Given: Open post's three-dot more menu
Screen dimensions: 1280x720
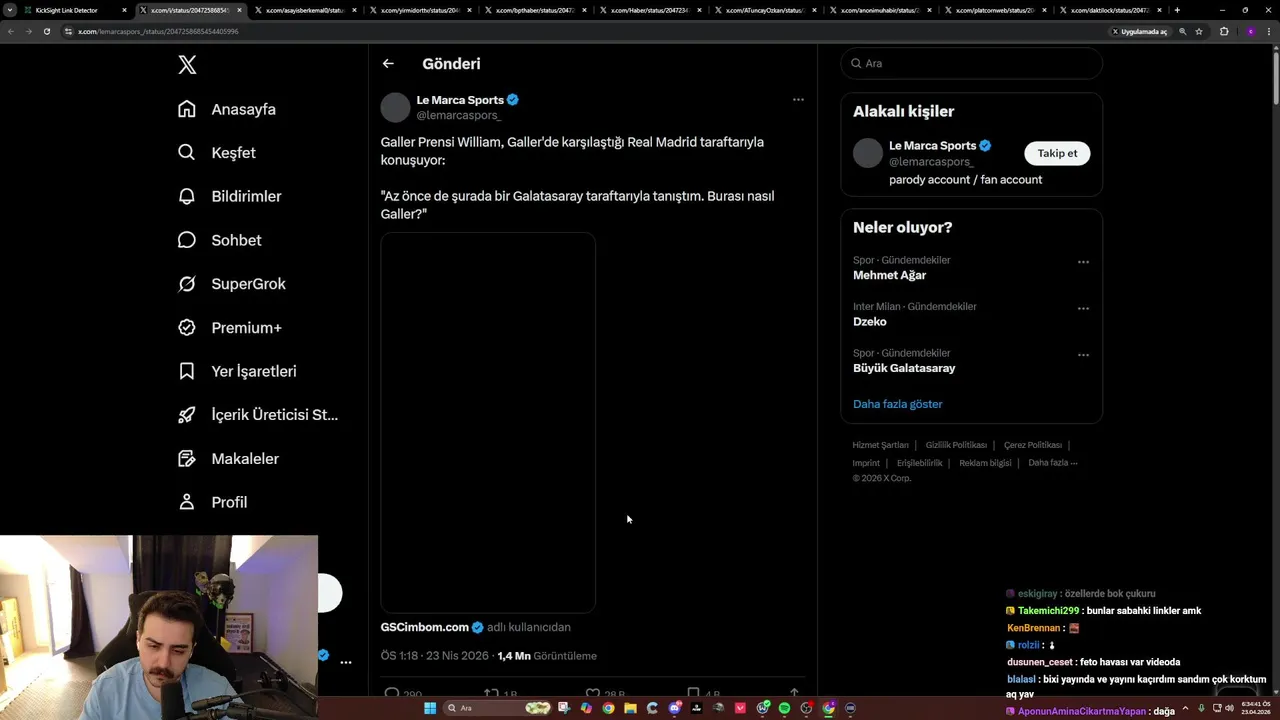Looking at the screenshot, I should 798,99.
